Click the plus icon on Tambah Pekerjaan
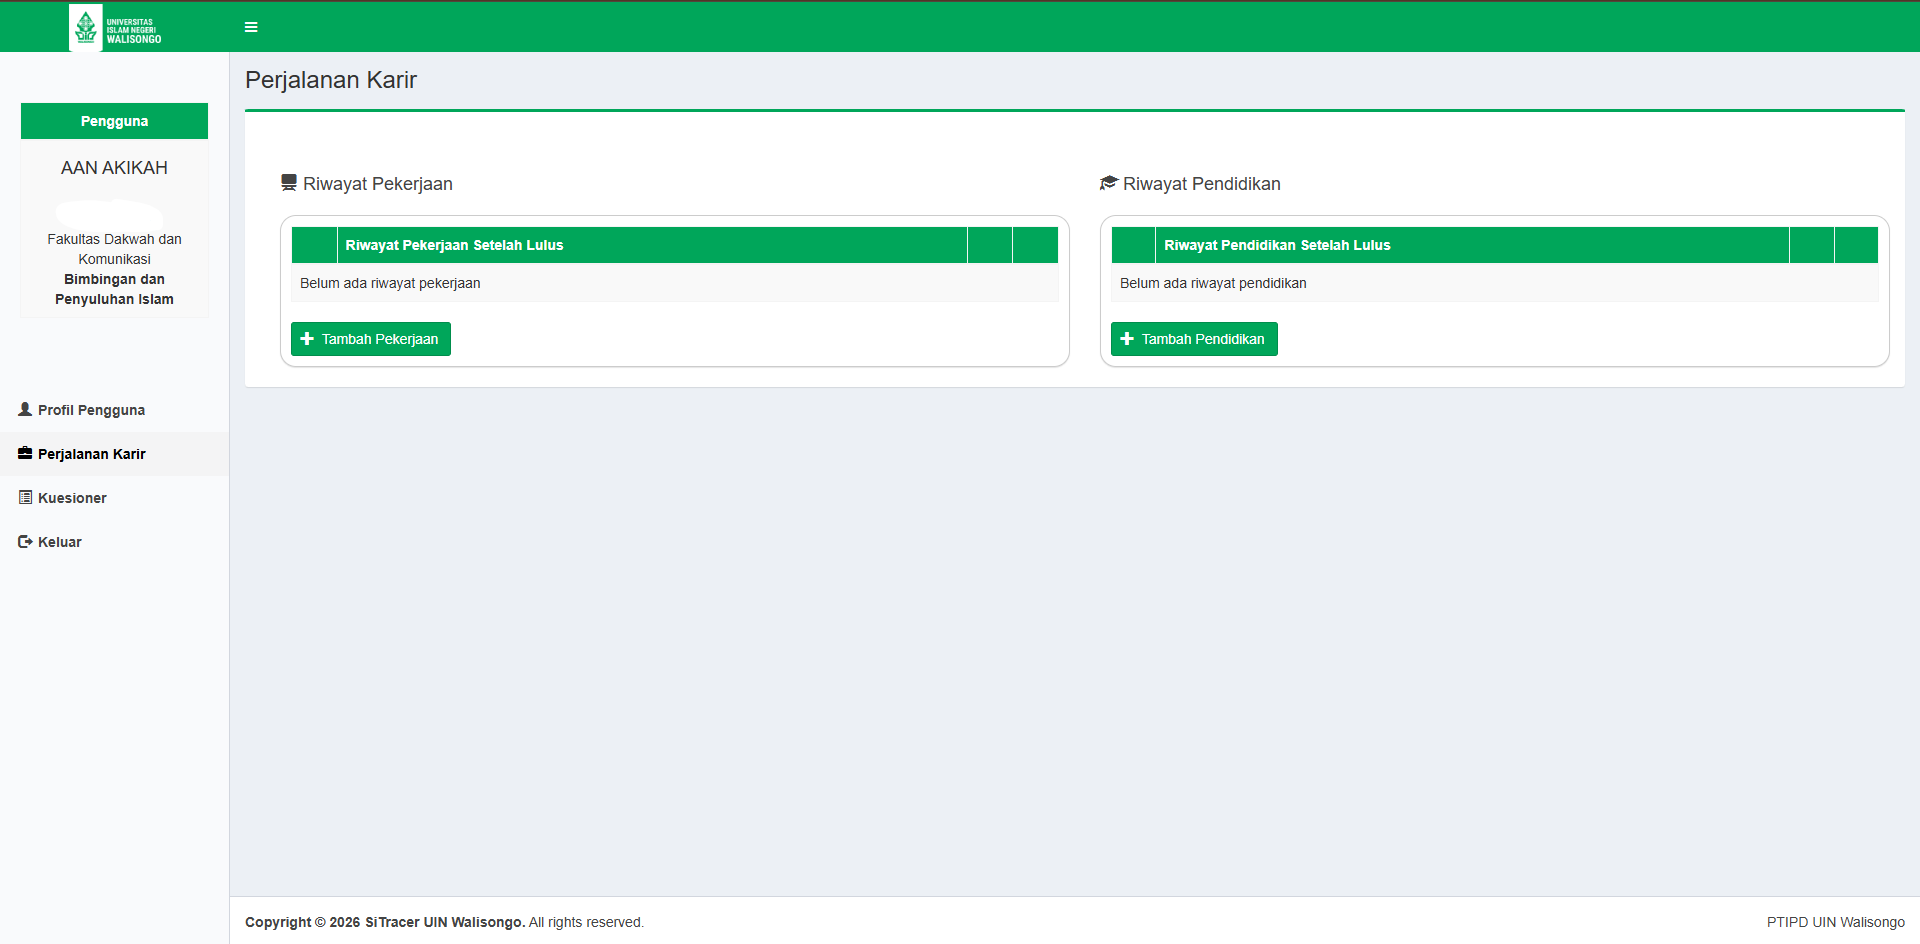 (x=307, y=339)
